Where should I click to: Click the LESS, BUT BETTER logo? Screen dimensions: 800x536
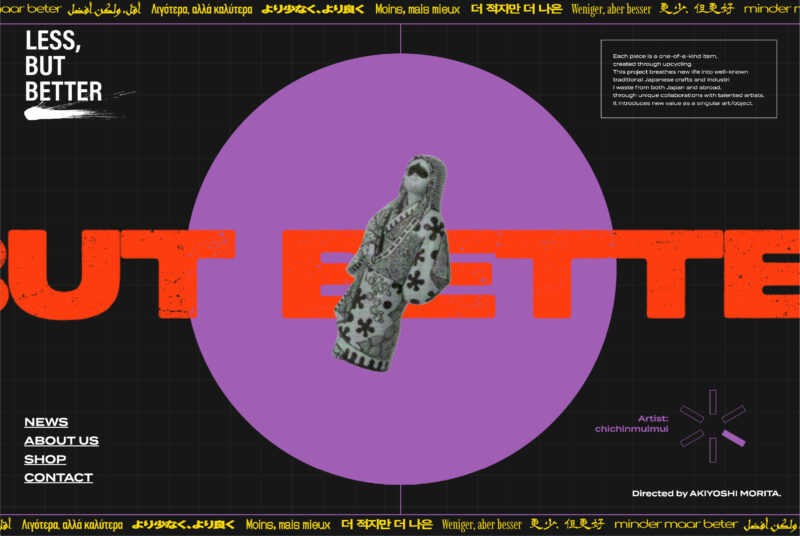point(63,67)
